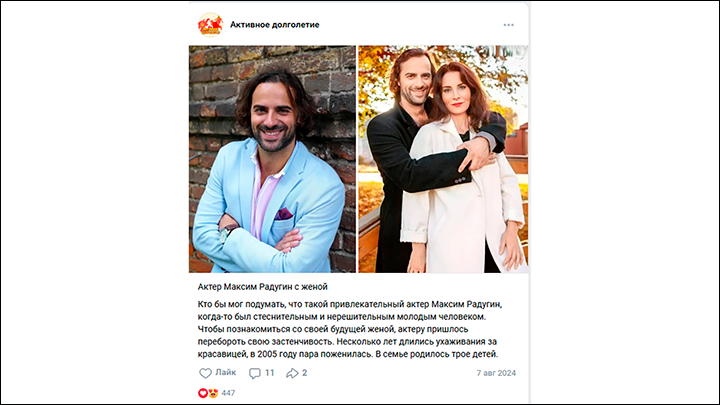Show the 447 reactions list

[x=228, y=393]
